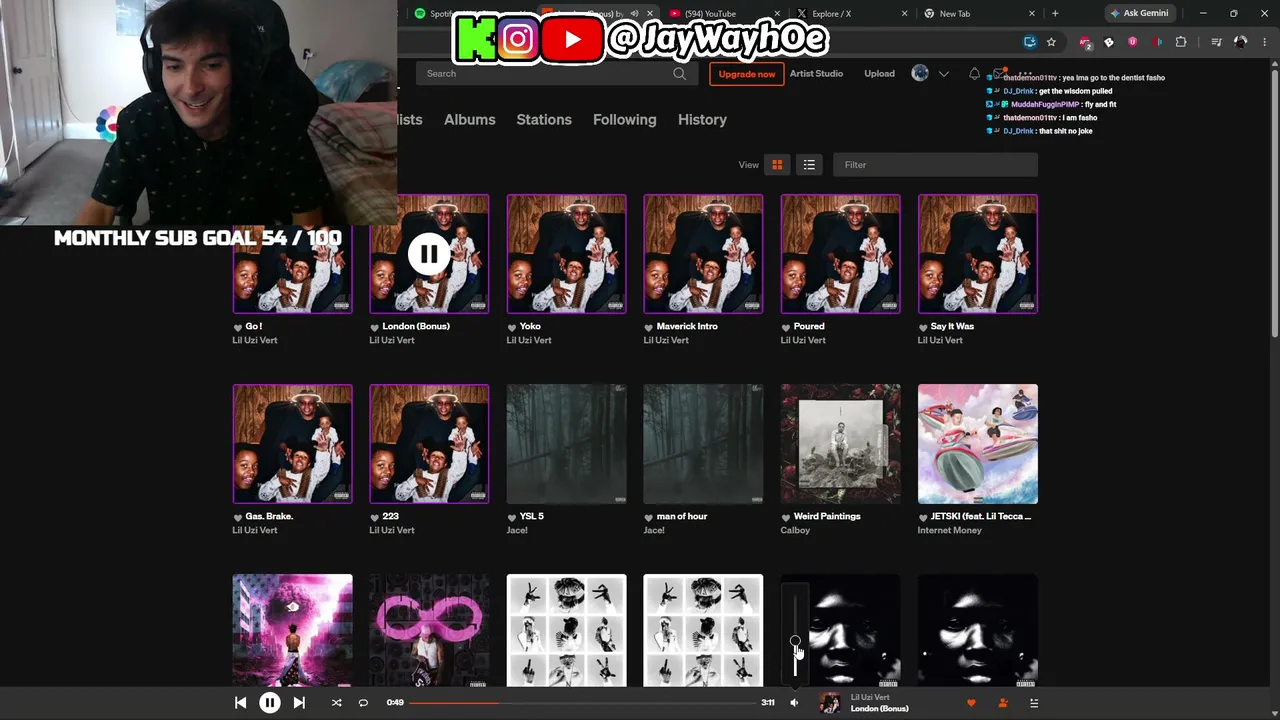
Task: Toggle the heart next to Poured
Action: [786, 327]
